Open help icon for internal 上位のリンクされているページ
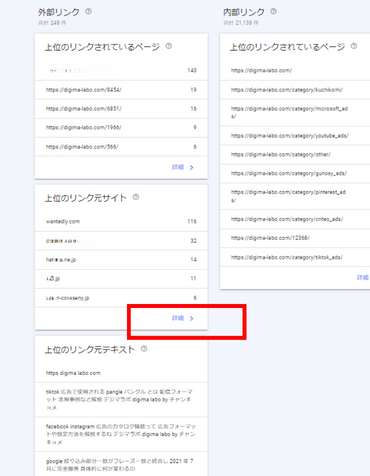The image size is (370, 476). tap(354, 46)
